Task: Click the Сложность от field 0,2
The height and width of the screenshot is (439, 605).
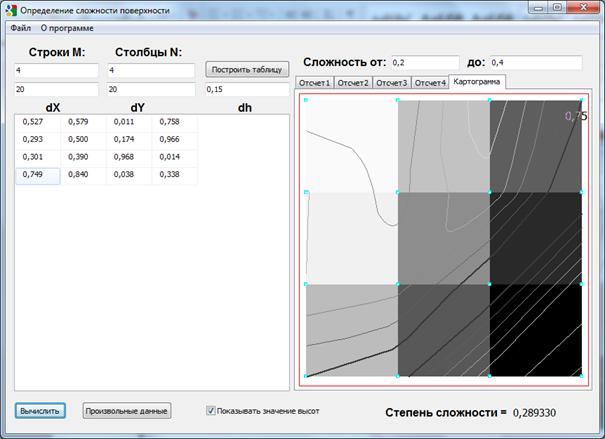Action: [x=425, y=62]
